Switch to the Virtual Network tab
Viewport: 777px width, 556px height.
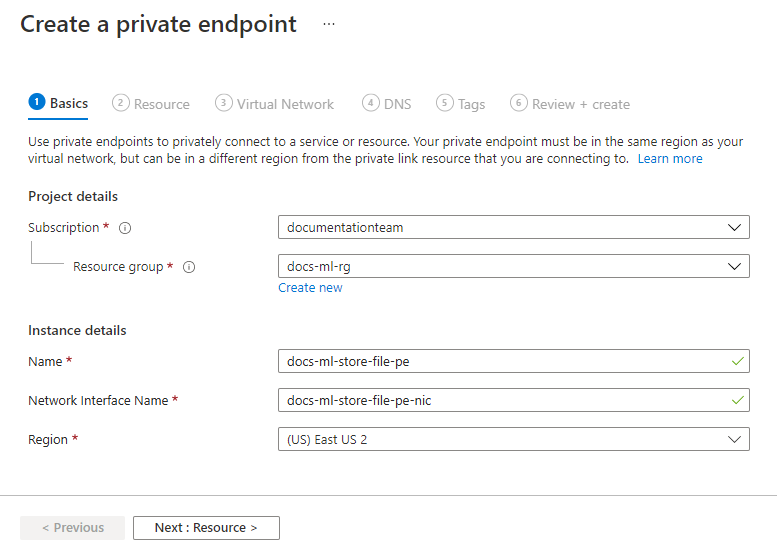click(285, 104)
